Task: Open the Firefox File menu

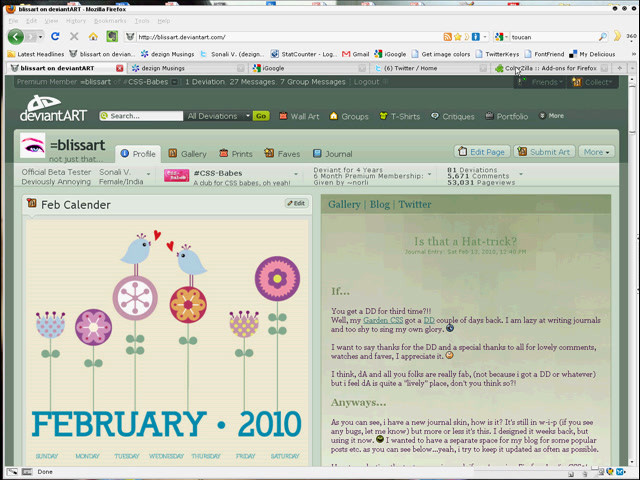Action: coord(13,21)
